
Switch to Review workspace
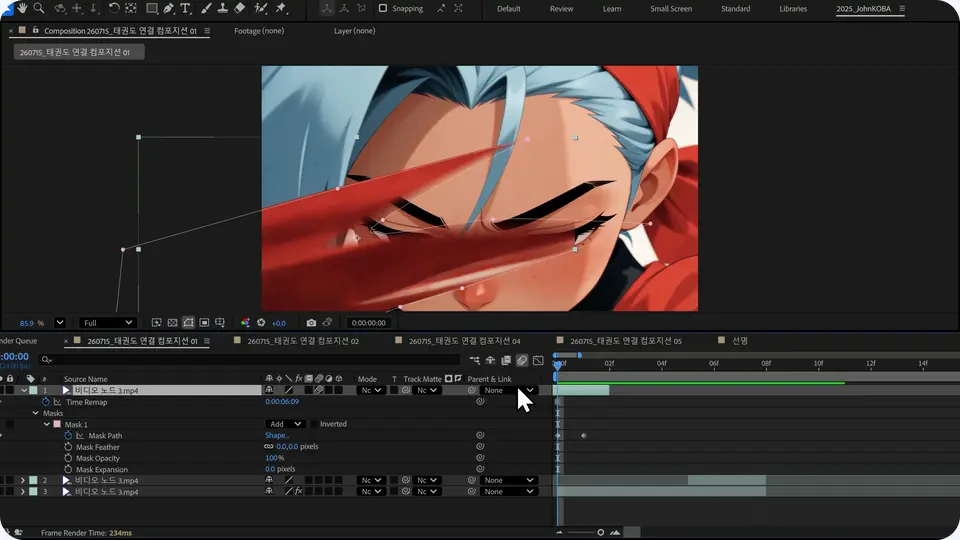561,9
